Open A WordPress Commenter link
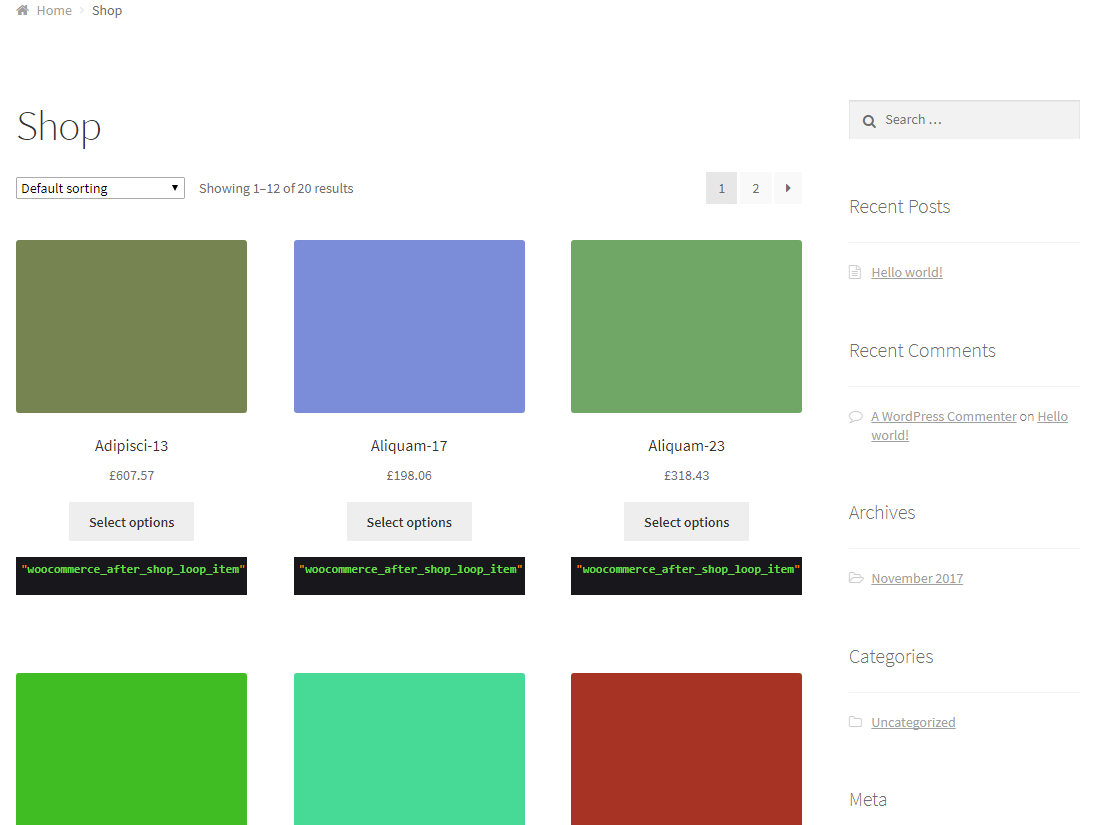Screen dimensions: 1107x825 [x=943, y=416]
